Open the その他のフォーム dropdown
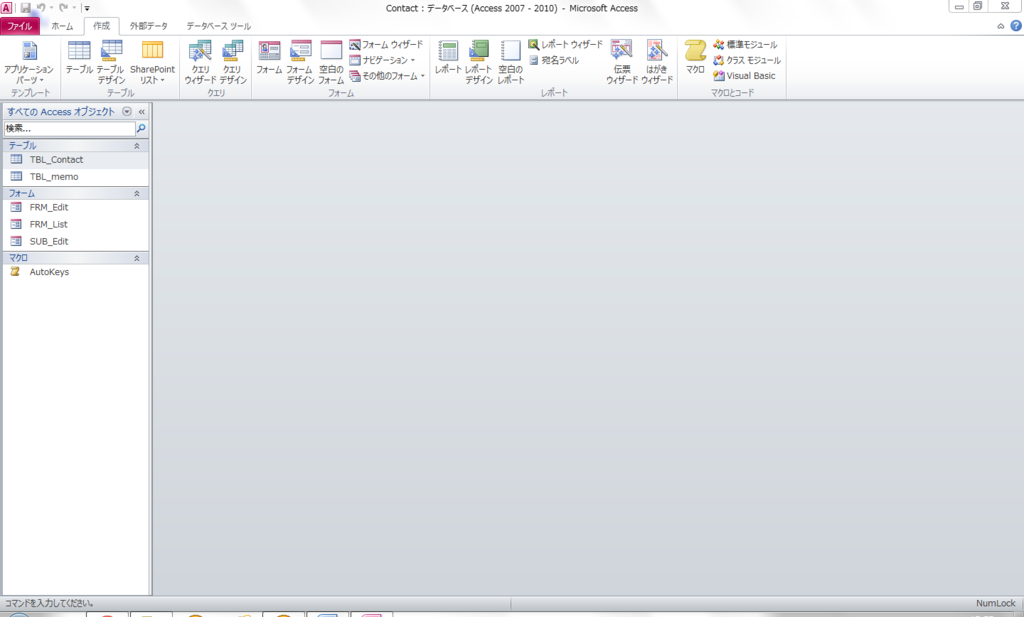 [387, 76]
